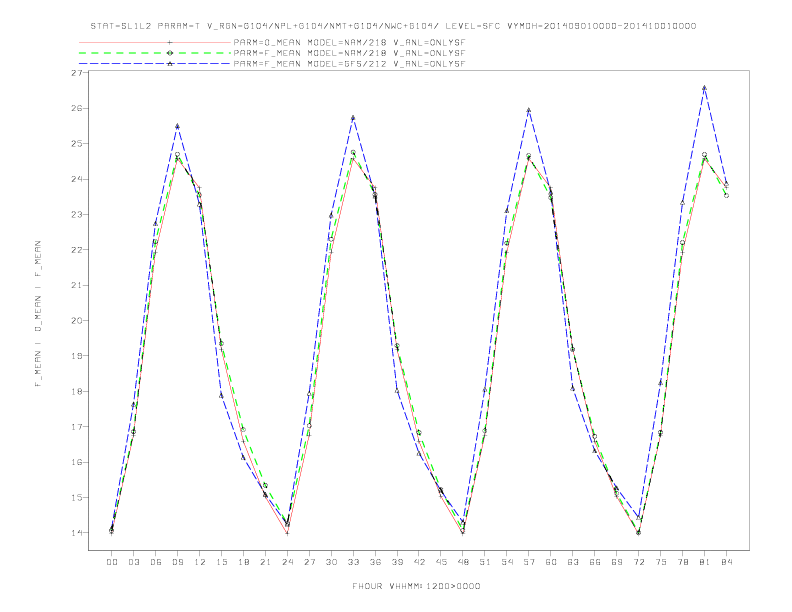Click the x-axis tick label 36

tap(375, 562)
